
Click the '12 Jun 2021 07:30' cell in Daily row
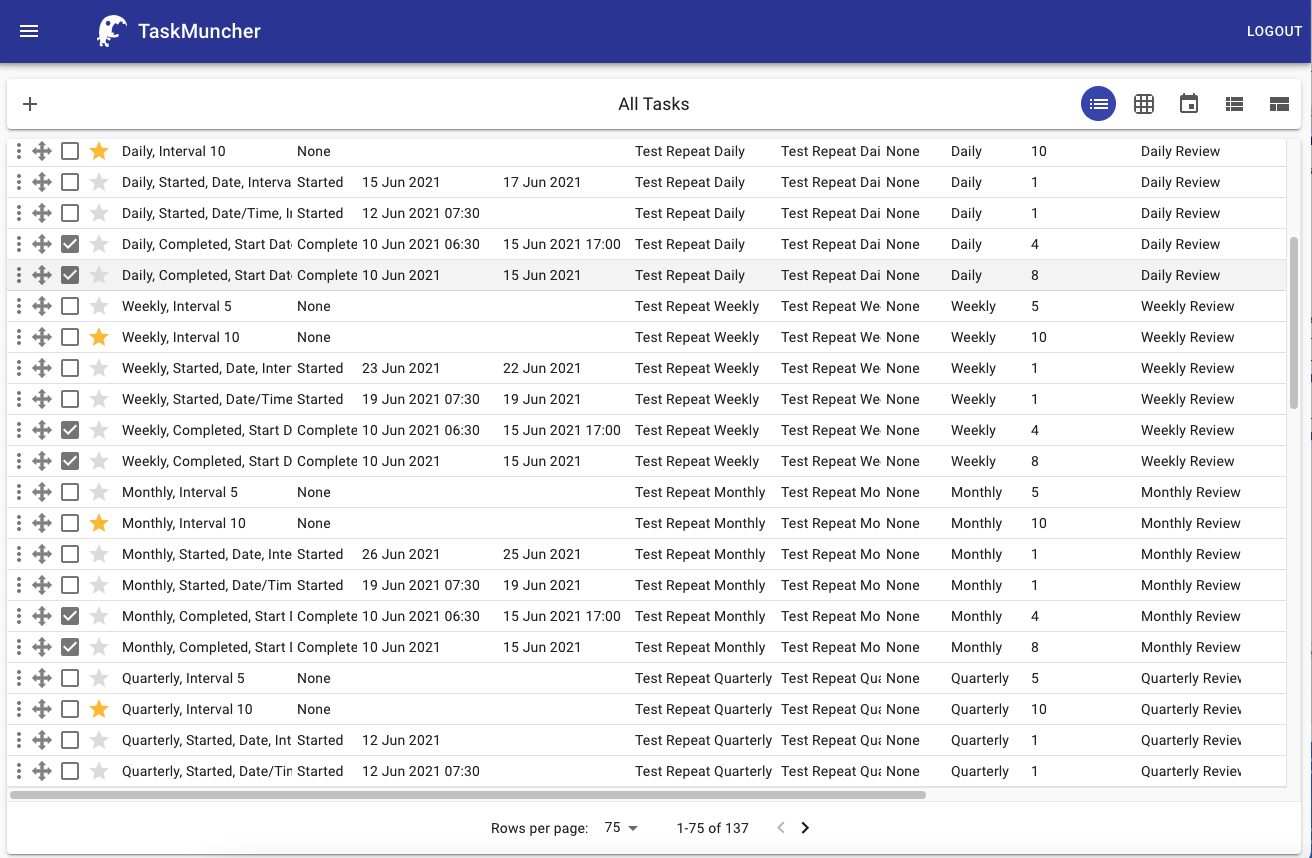click(421, 214)
